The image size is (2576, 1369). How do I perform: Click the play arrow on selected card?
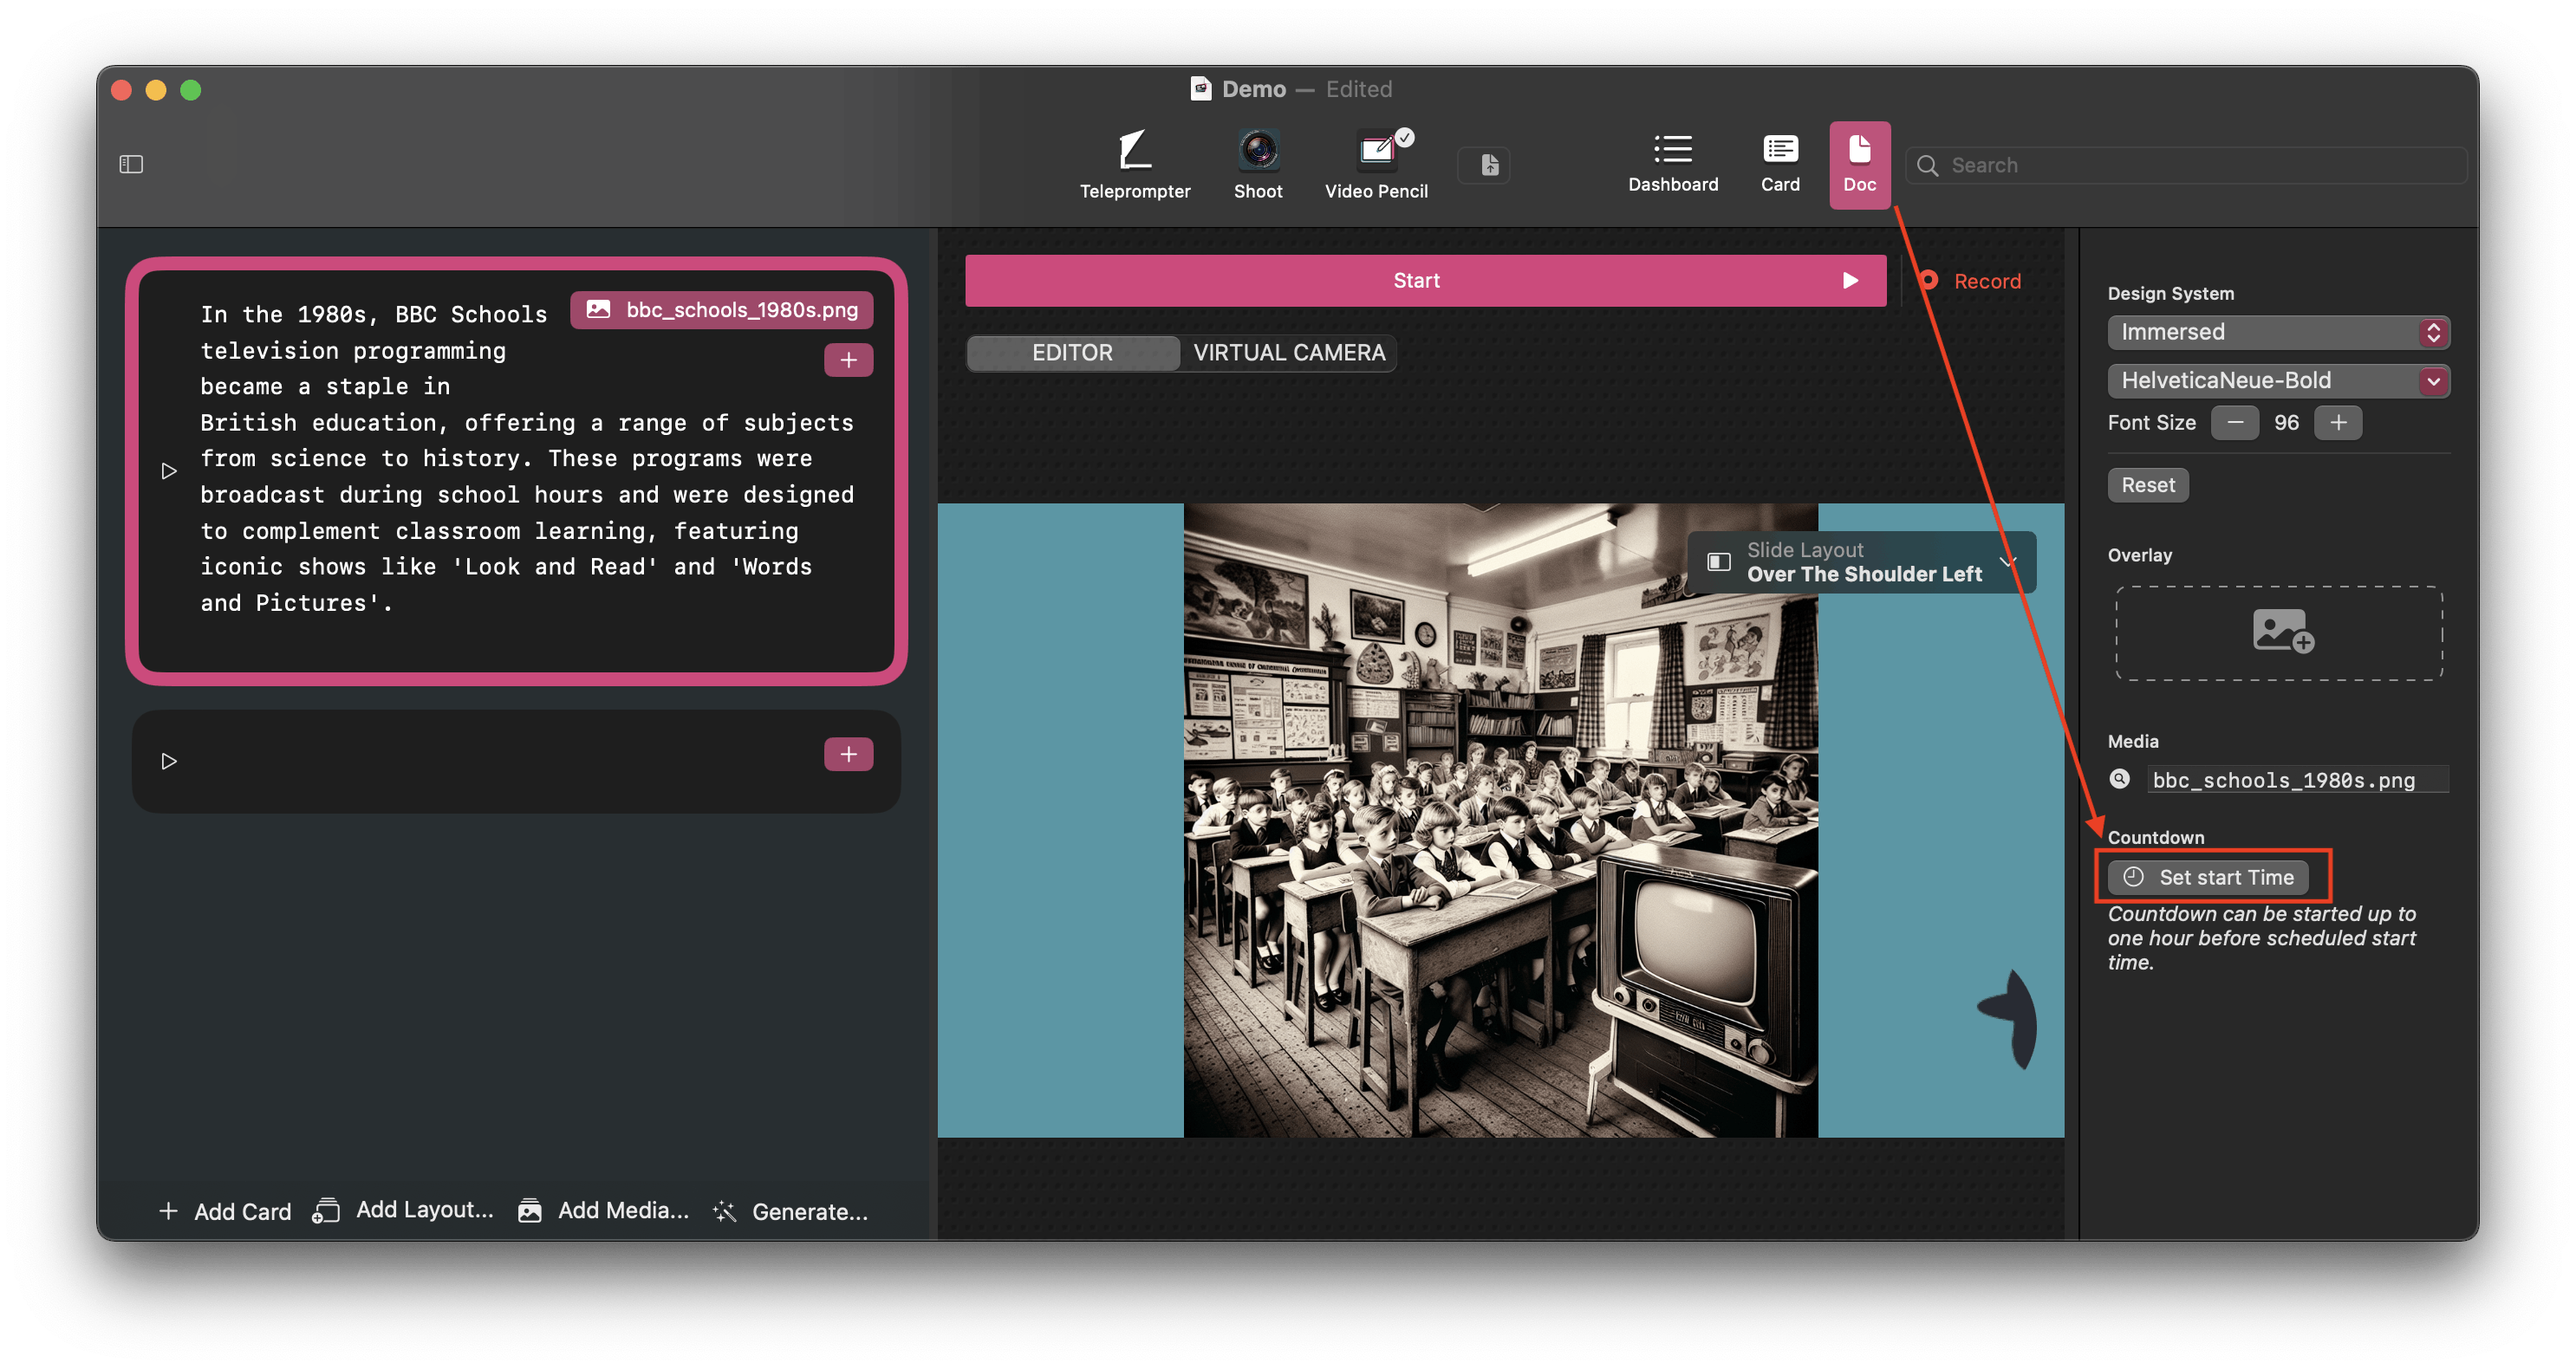click(169, 470)
